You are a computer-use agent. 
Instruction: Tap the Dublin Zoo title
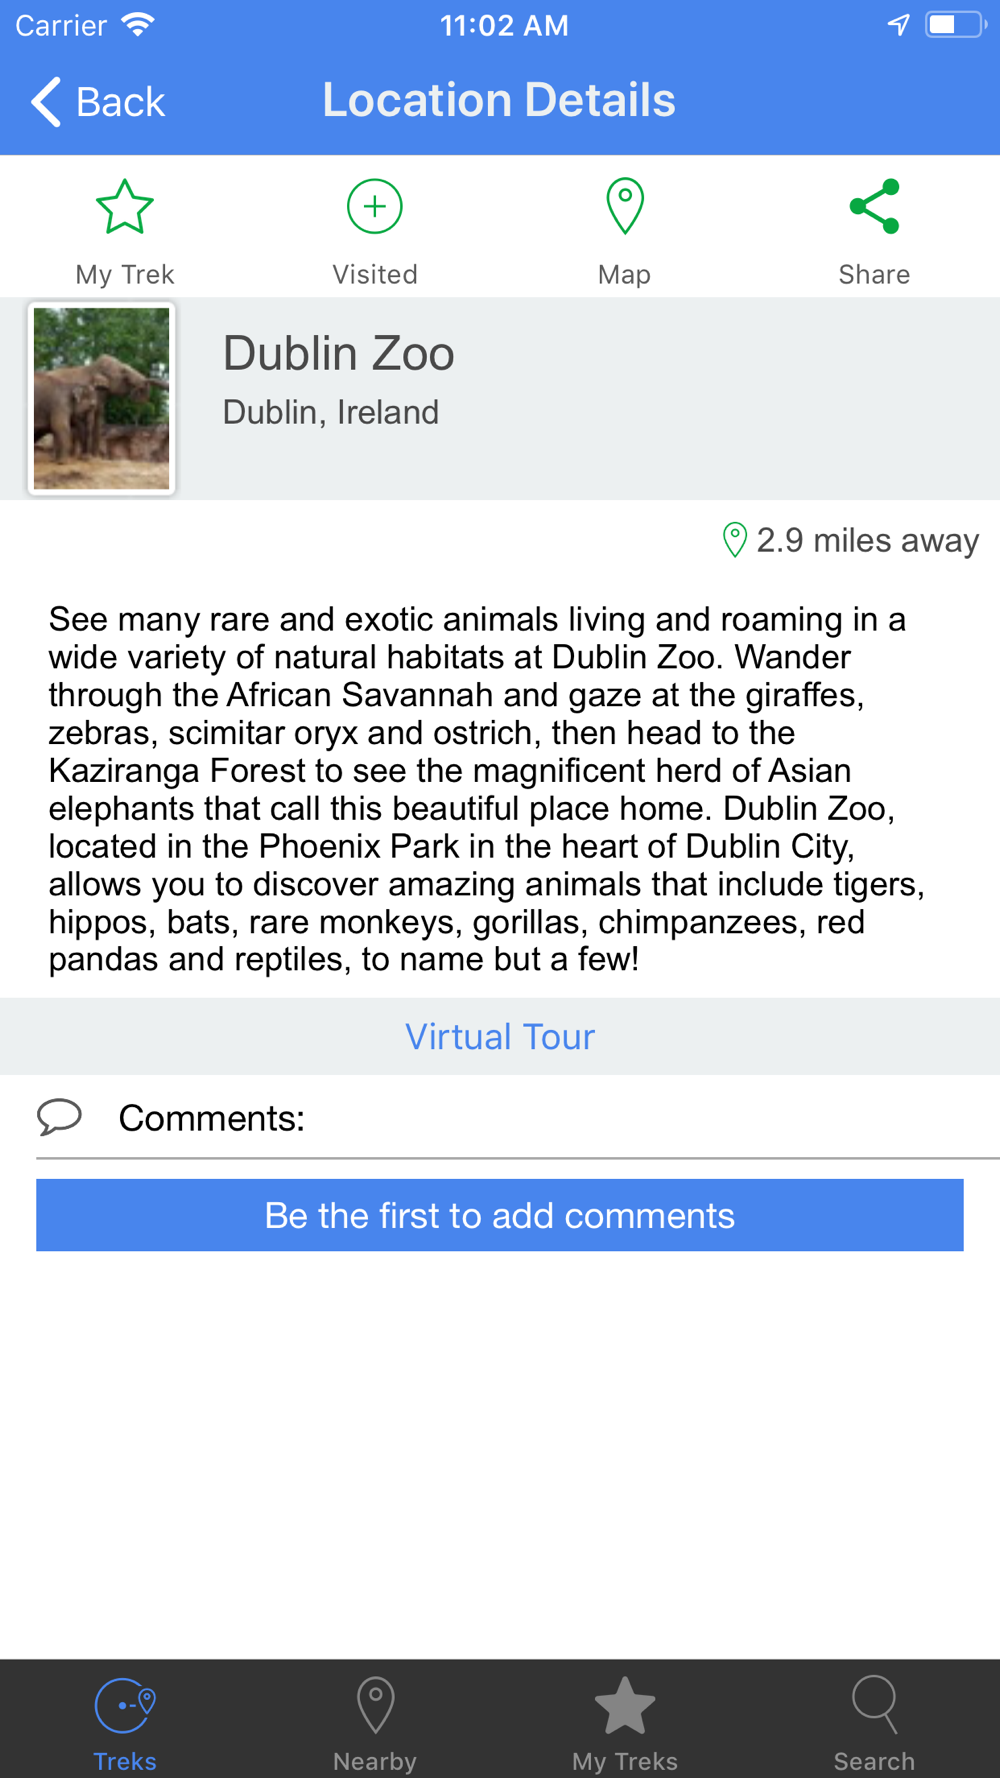pyautogui.click(x=338, y=354)
